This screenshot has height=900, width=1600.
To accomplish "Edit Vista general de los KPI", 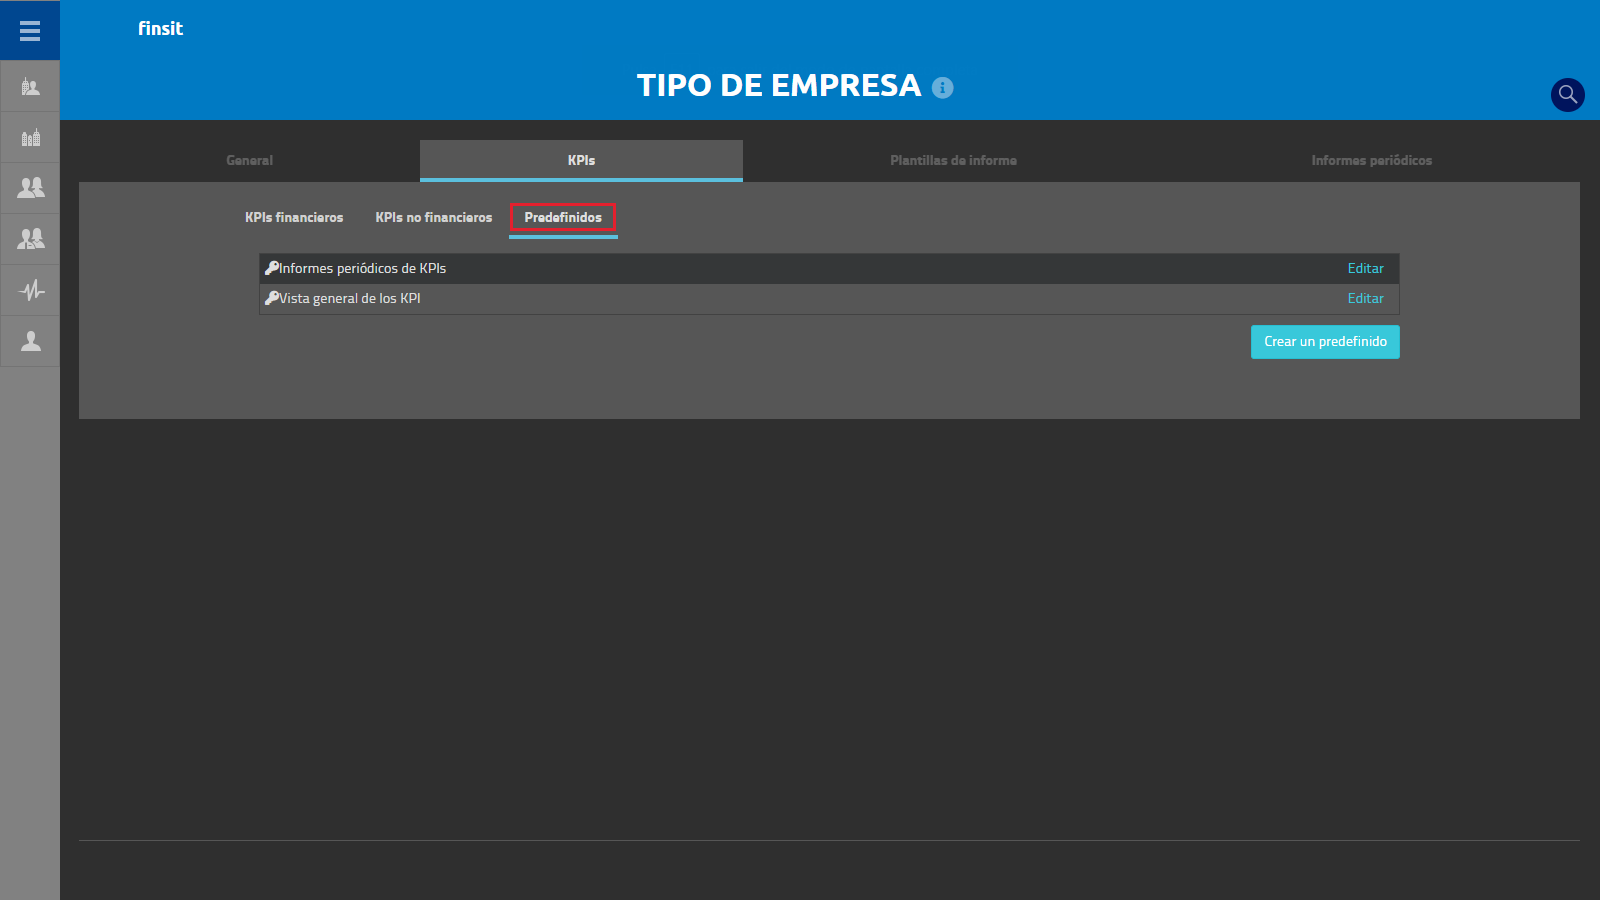I will pos(1365,298).
